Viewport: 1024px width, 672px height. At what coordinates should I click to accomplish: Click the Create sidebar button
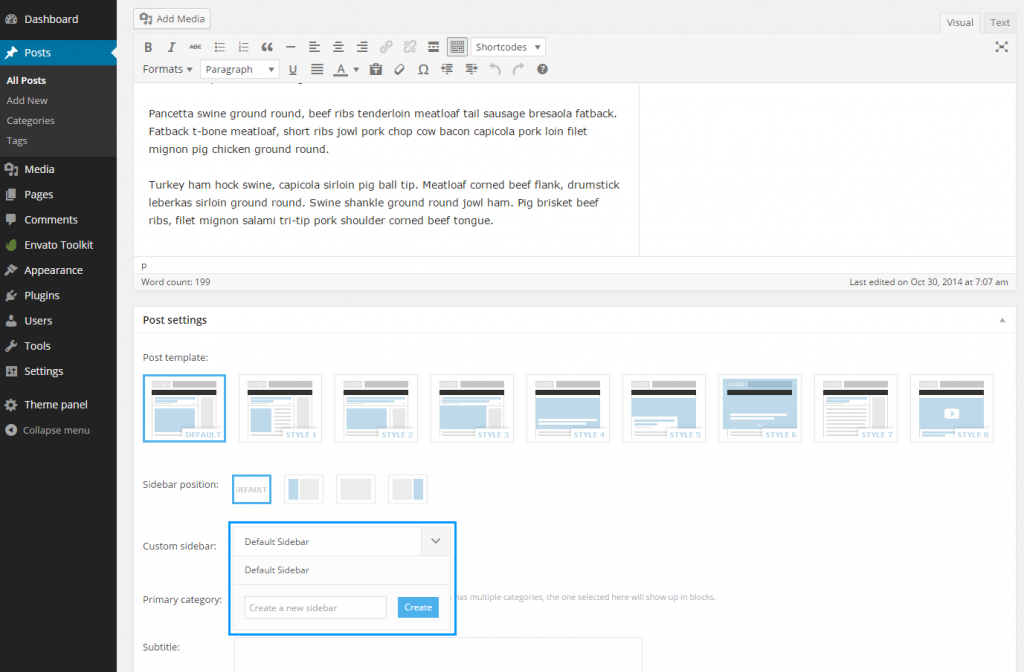[417, 607]
